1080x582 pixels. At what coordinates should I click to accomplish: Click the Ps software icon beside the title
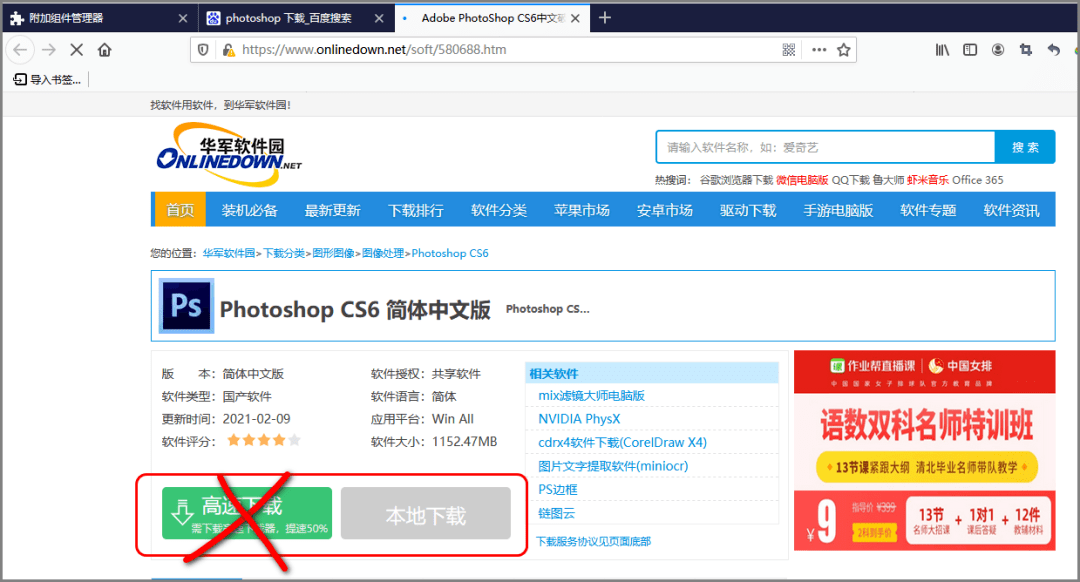pos(186,306)
